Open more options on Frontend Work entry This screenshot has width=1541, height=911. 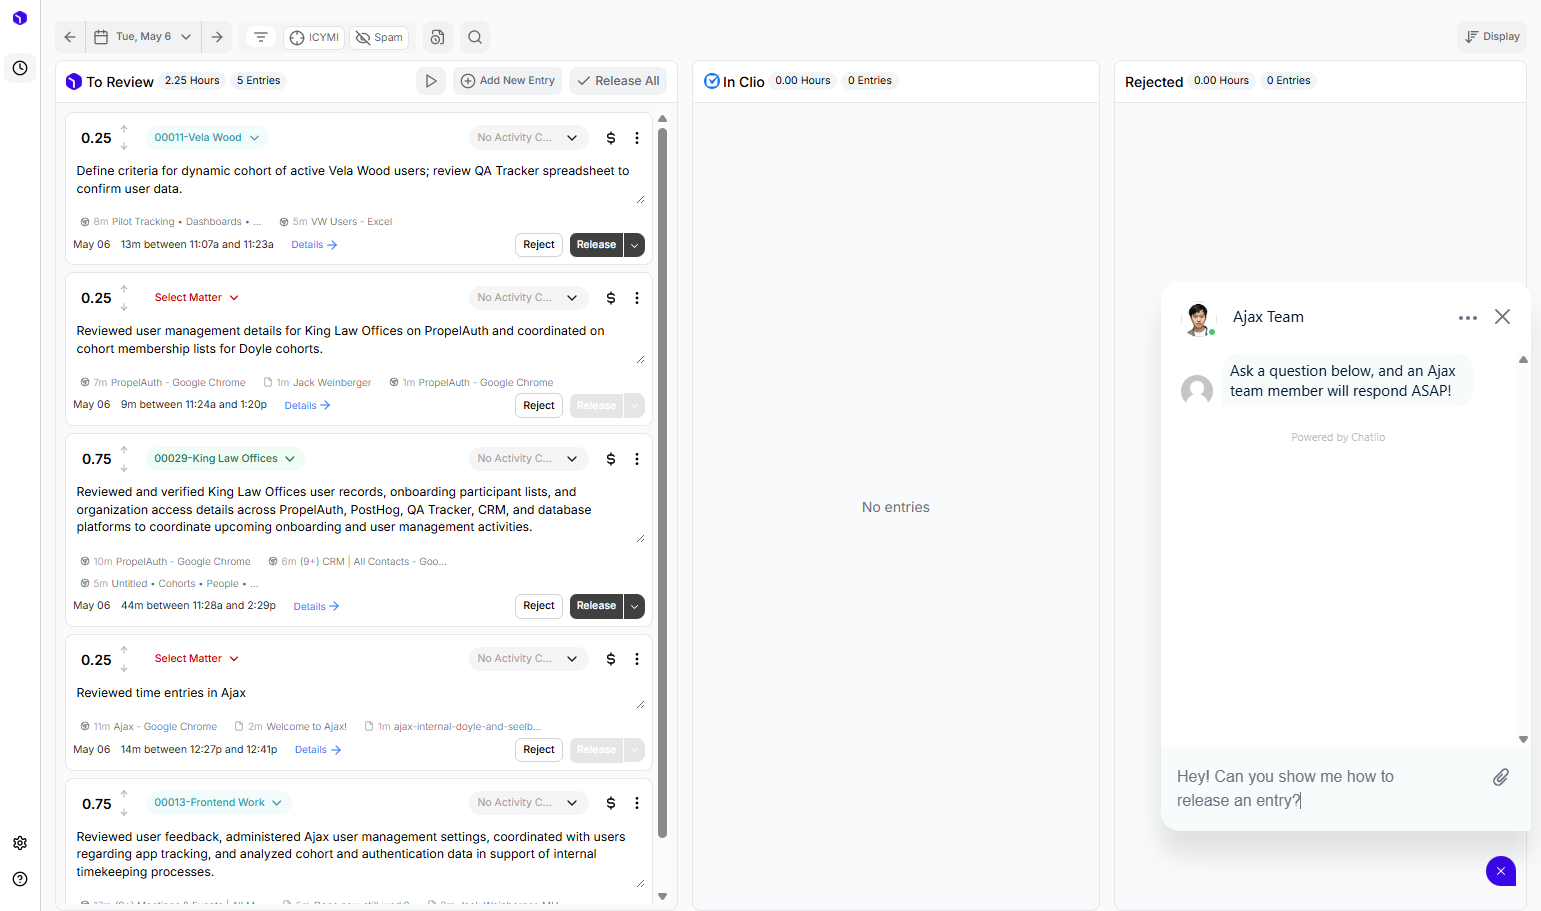coord(637,803)
